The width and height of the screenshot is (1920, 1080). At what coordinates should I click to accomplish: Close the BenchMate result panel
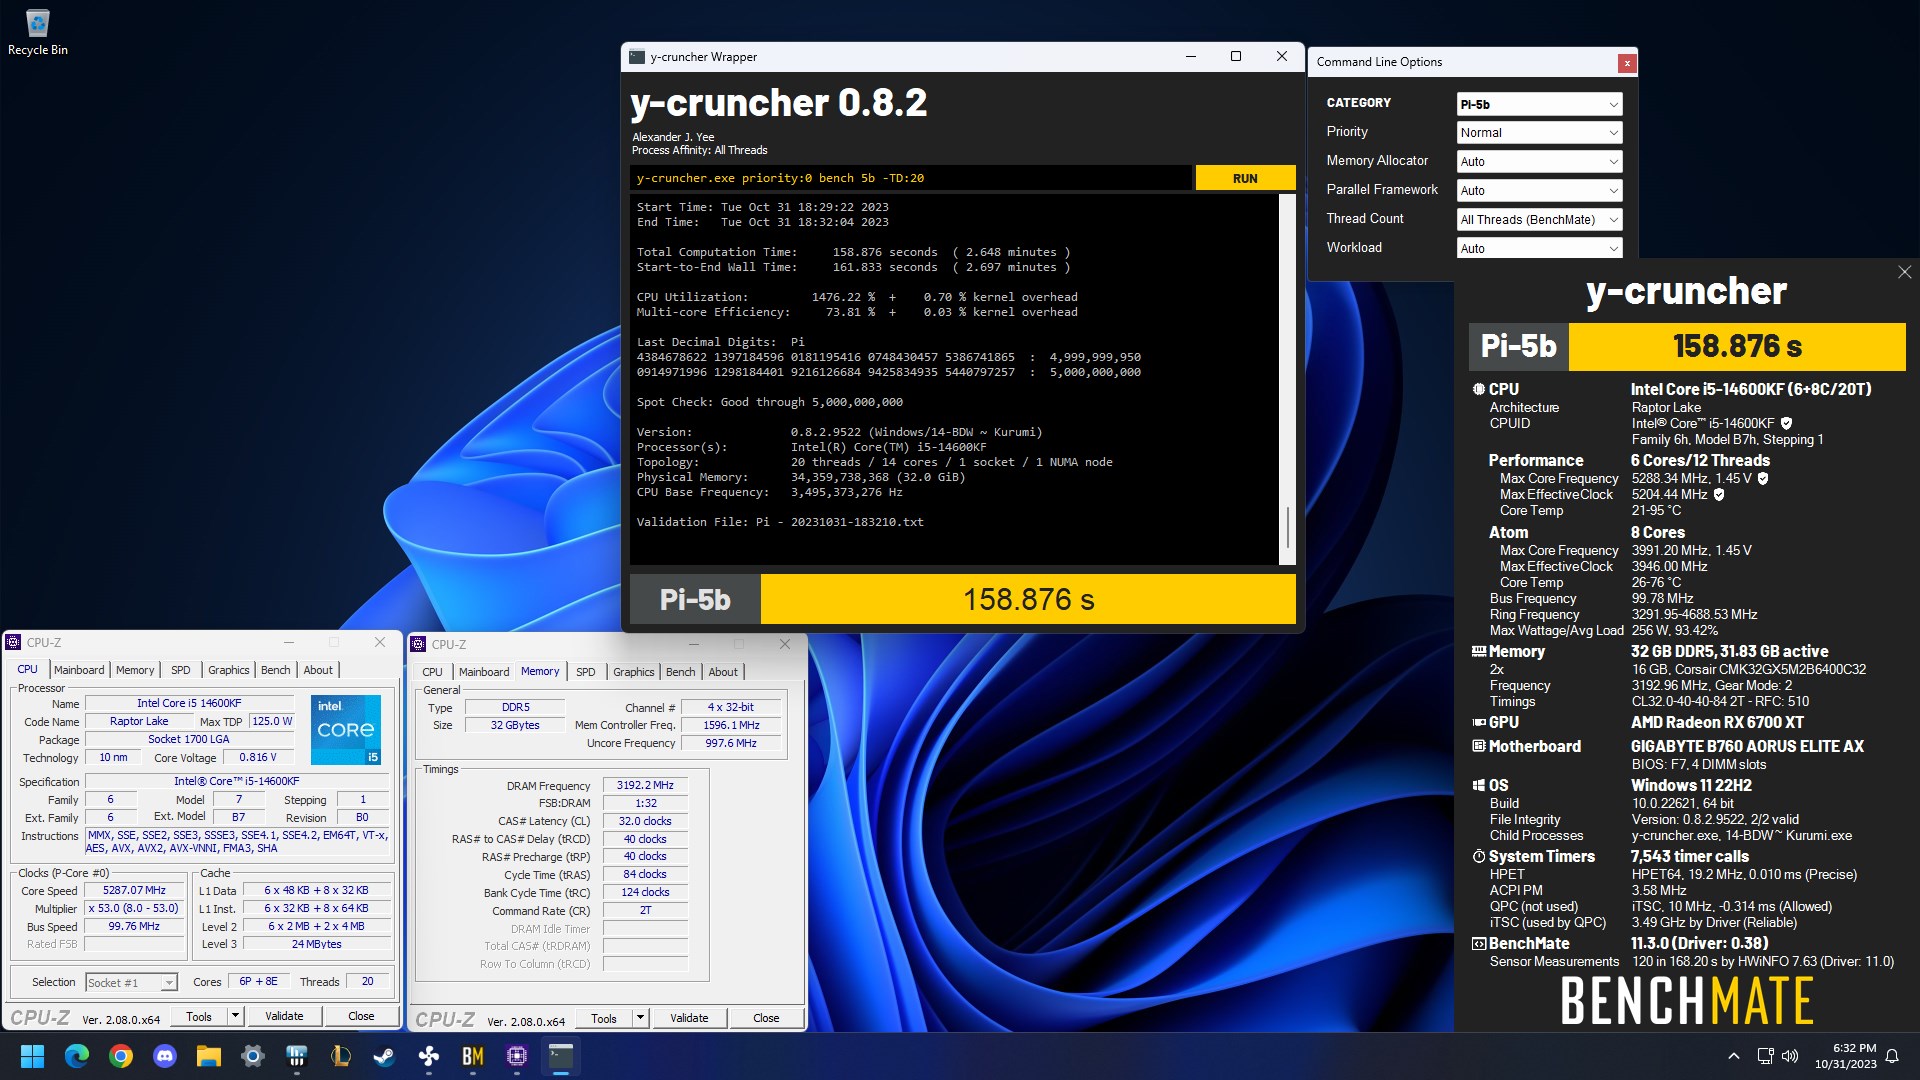click(x=1904, y=272)
